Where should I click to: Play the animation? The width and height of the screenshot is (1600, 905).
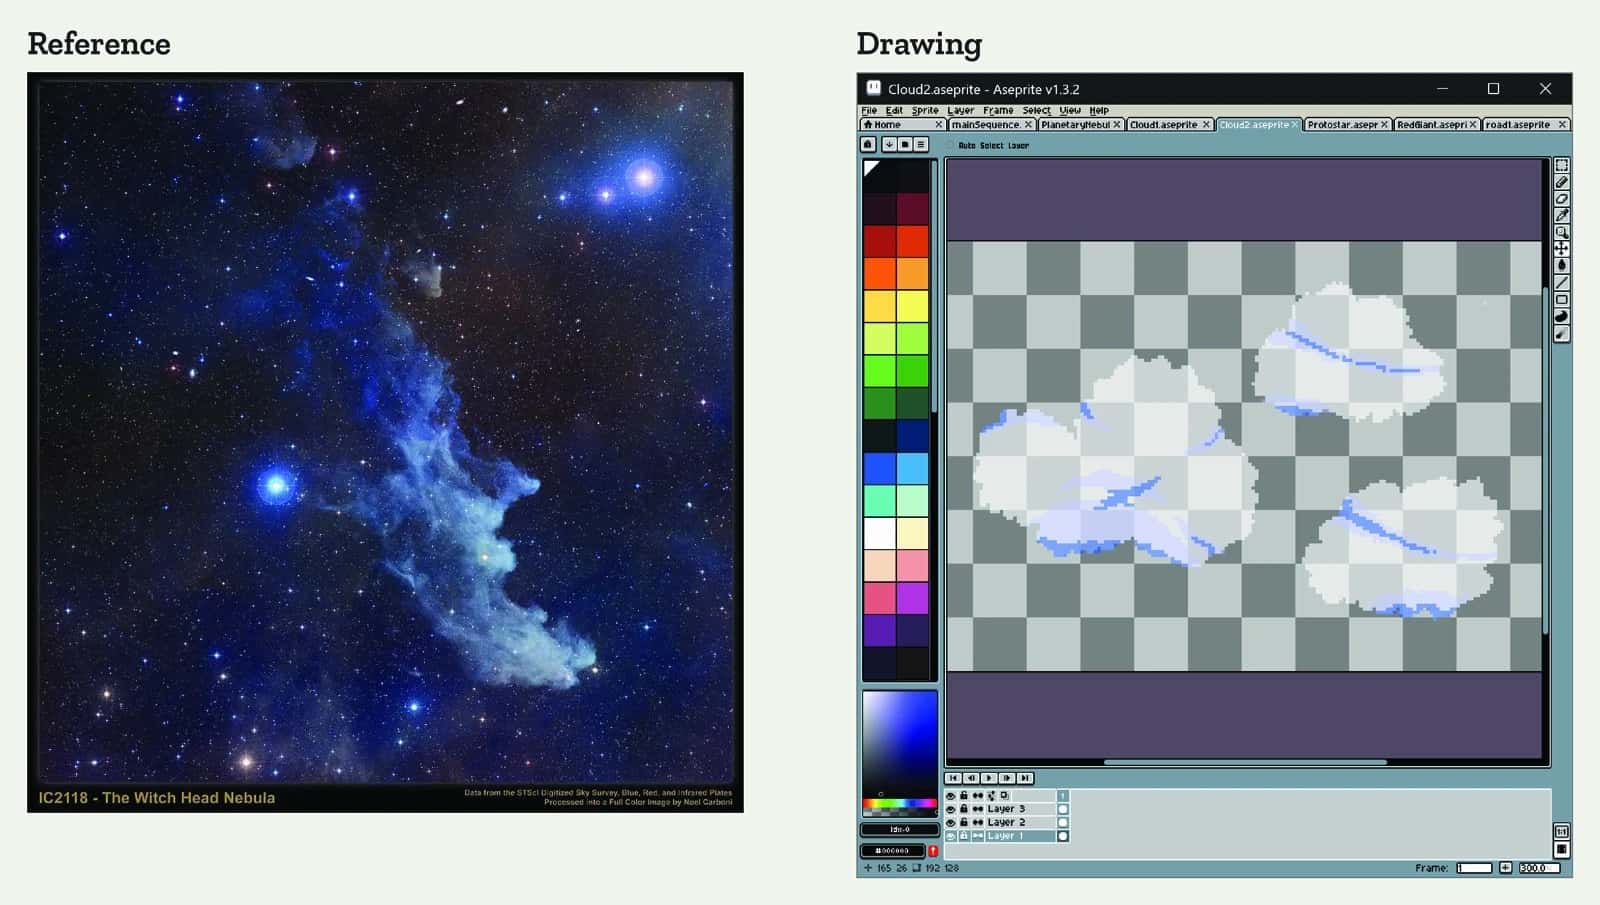tap(989, 778)
